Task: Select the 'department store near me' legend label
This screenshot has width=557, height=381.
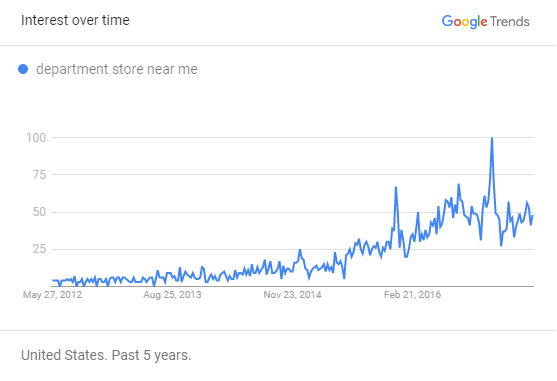Action: click(x=117, y=69)
